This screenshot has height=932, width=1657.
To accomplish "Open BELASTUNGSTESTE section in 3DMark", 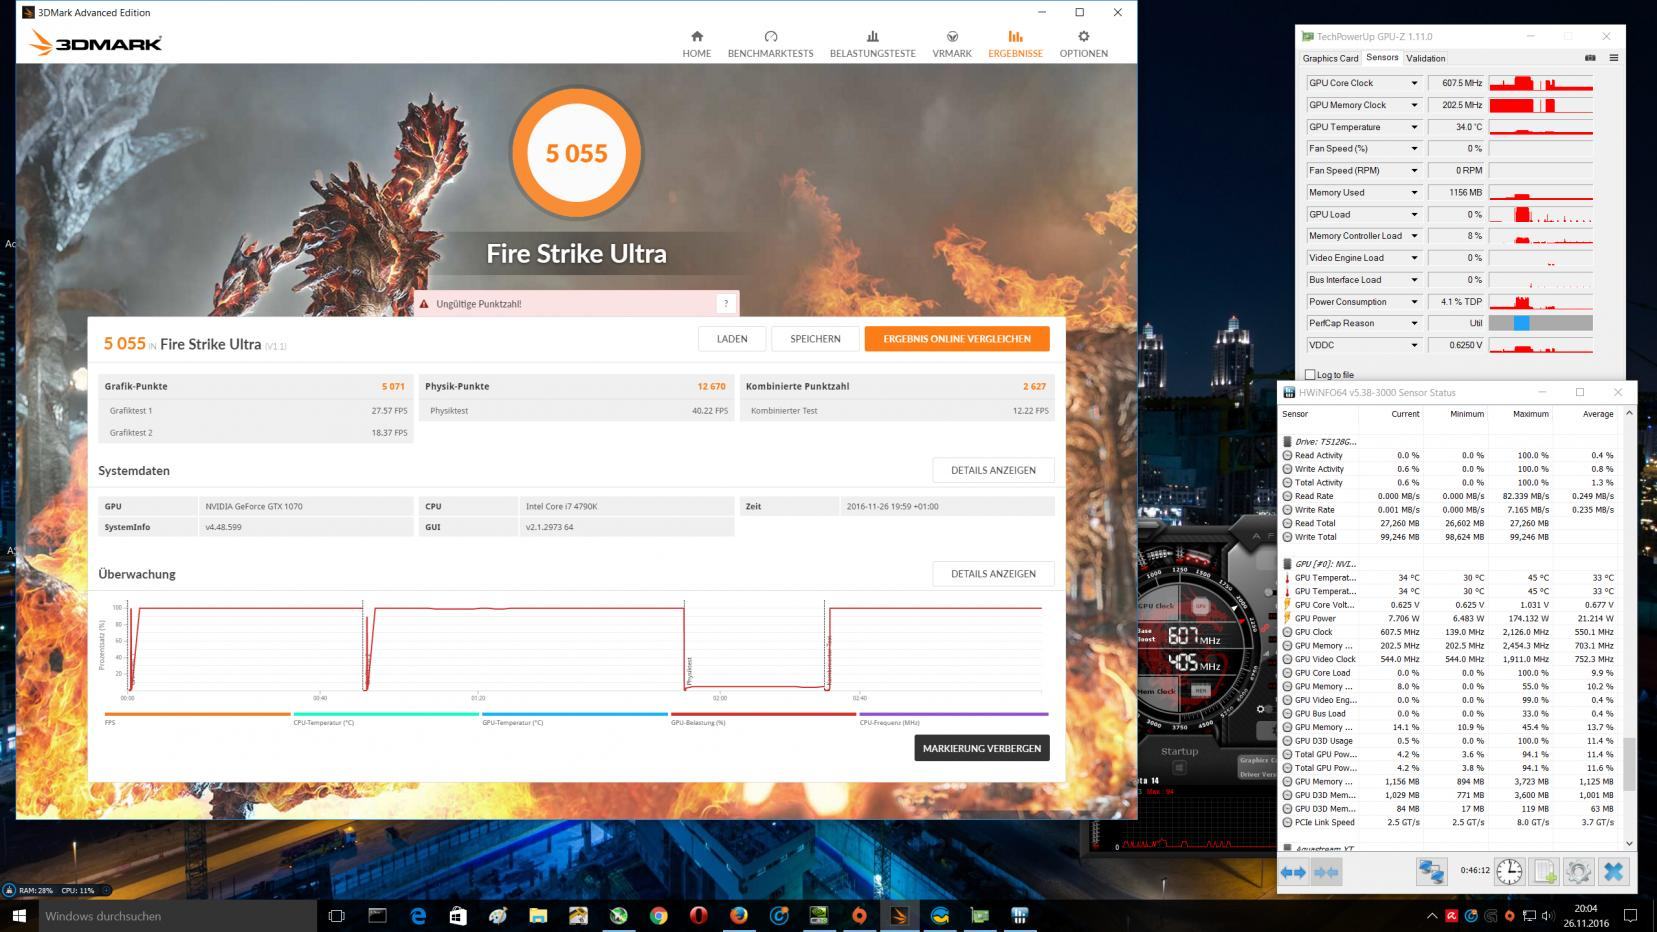I will tap(872, 44).
